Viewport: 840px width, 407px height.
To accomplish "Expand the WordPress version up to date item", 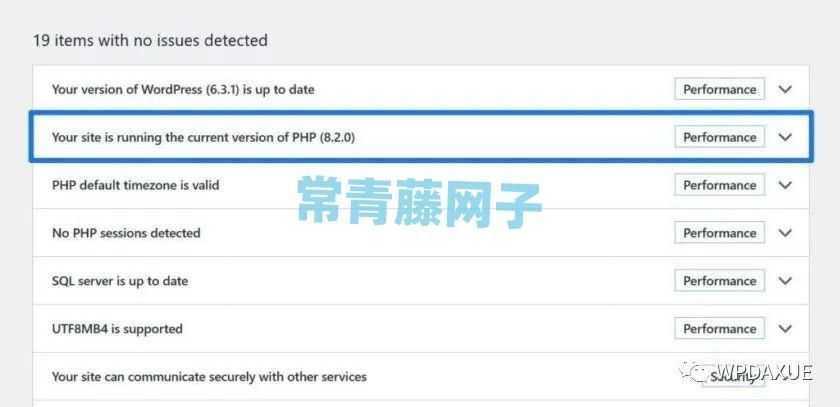I will (x=785, y=89).
